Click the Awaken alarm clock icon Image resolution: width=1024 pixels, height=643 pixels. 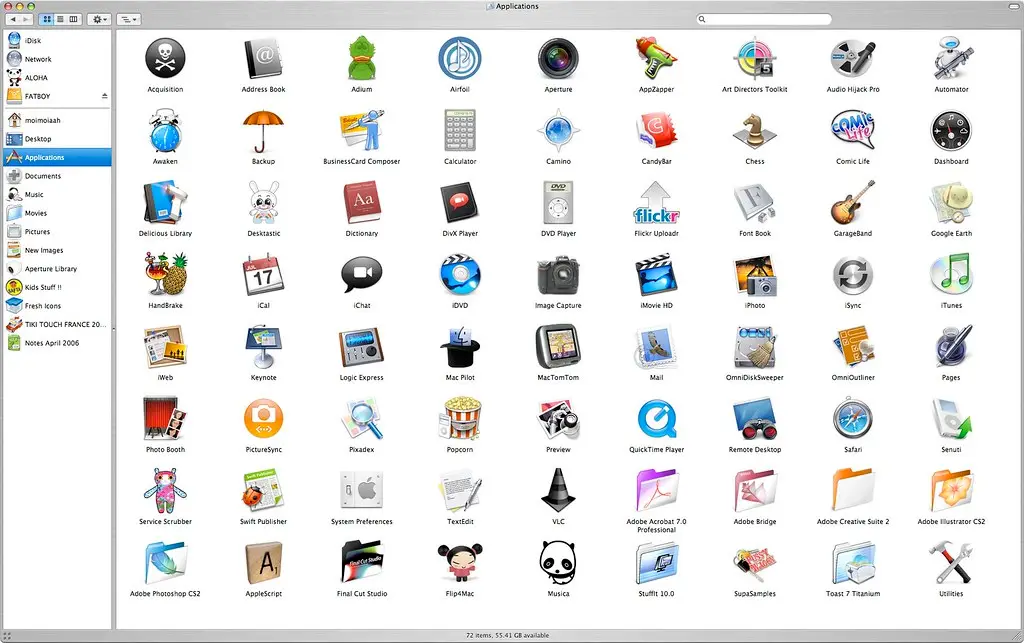[x=165, y=131]
